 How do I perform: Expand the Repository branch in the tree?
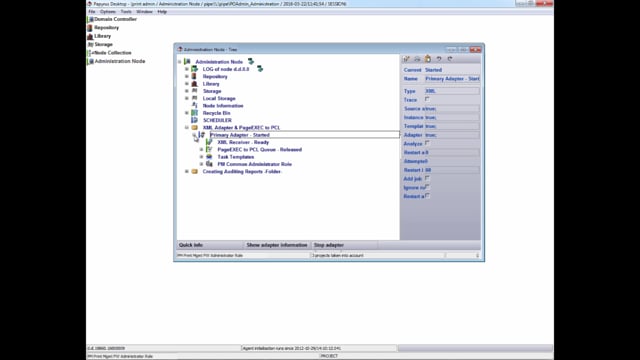[x=187, y=76]
